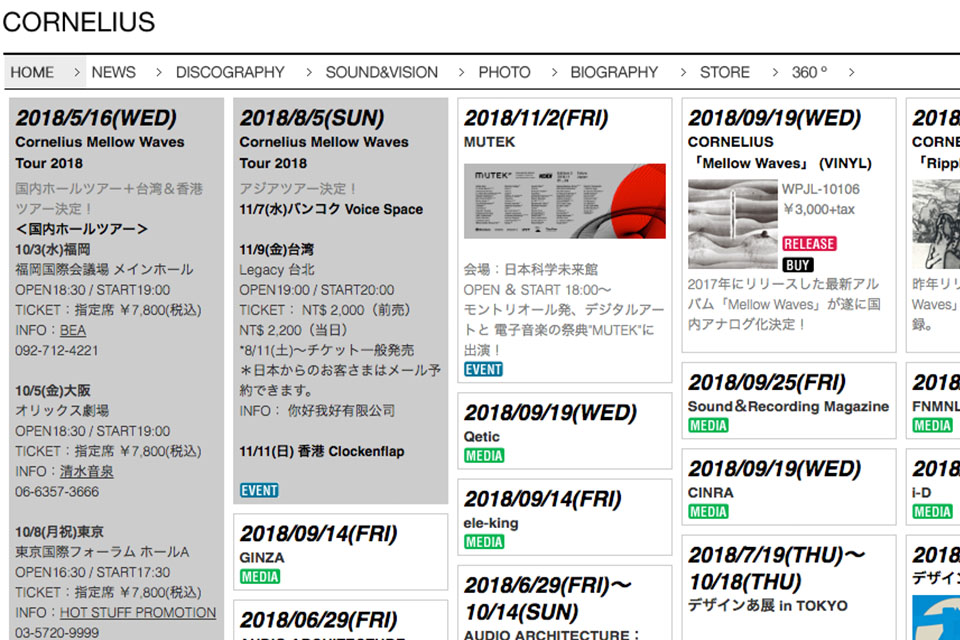
Task: Click the 2018/5/16(WED) date heading
Action: pos(96,118)
